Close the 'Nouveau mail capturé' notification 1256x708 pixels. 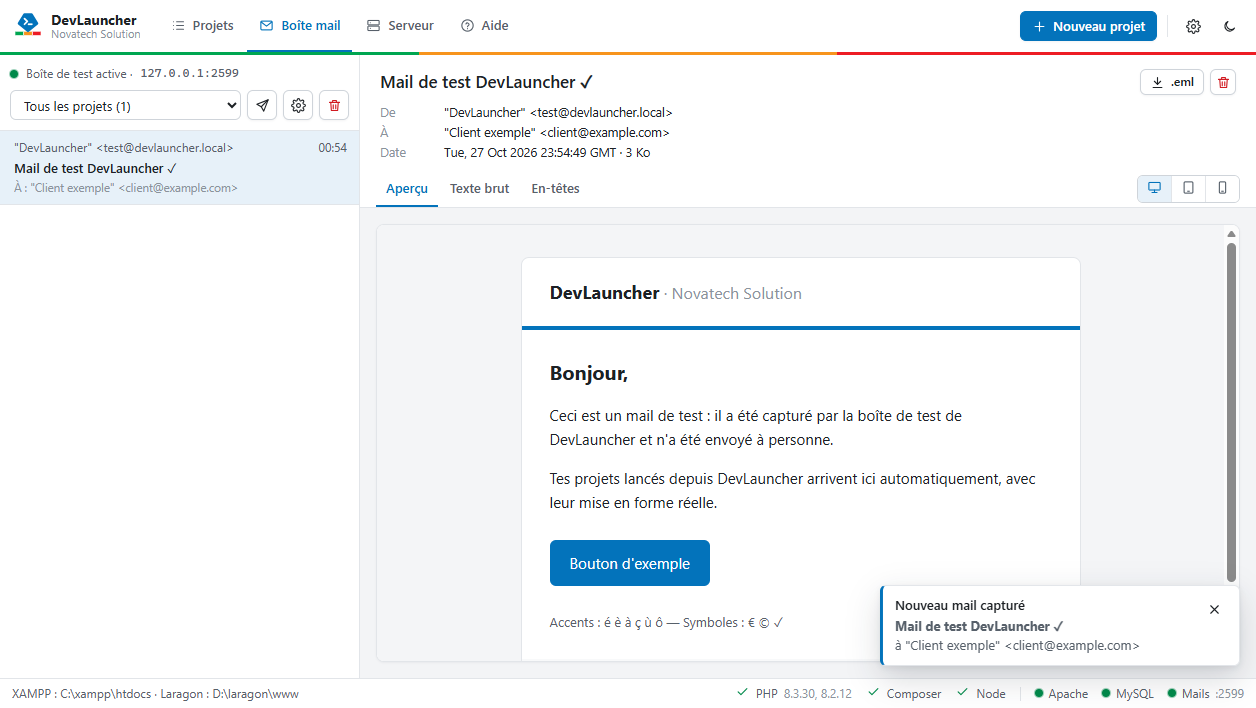pos(1214,609)
